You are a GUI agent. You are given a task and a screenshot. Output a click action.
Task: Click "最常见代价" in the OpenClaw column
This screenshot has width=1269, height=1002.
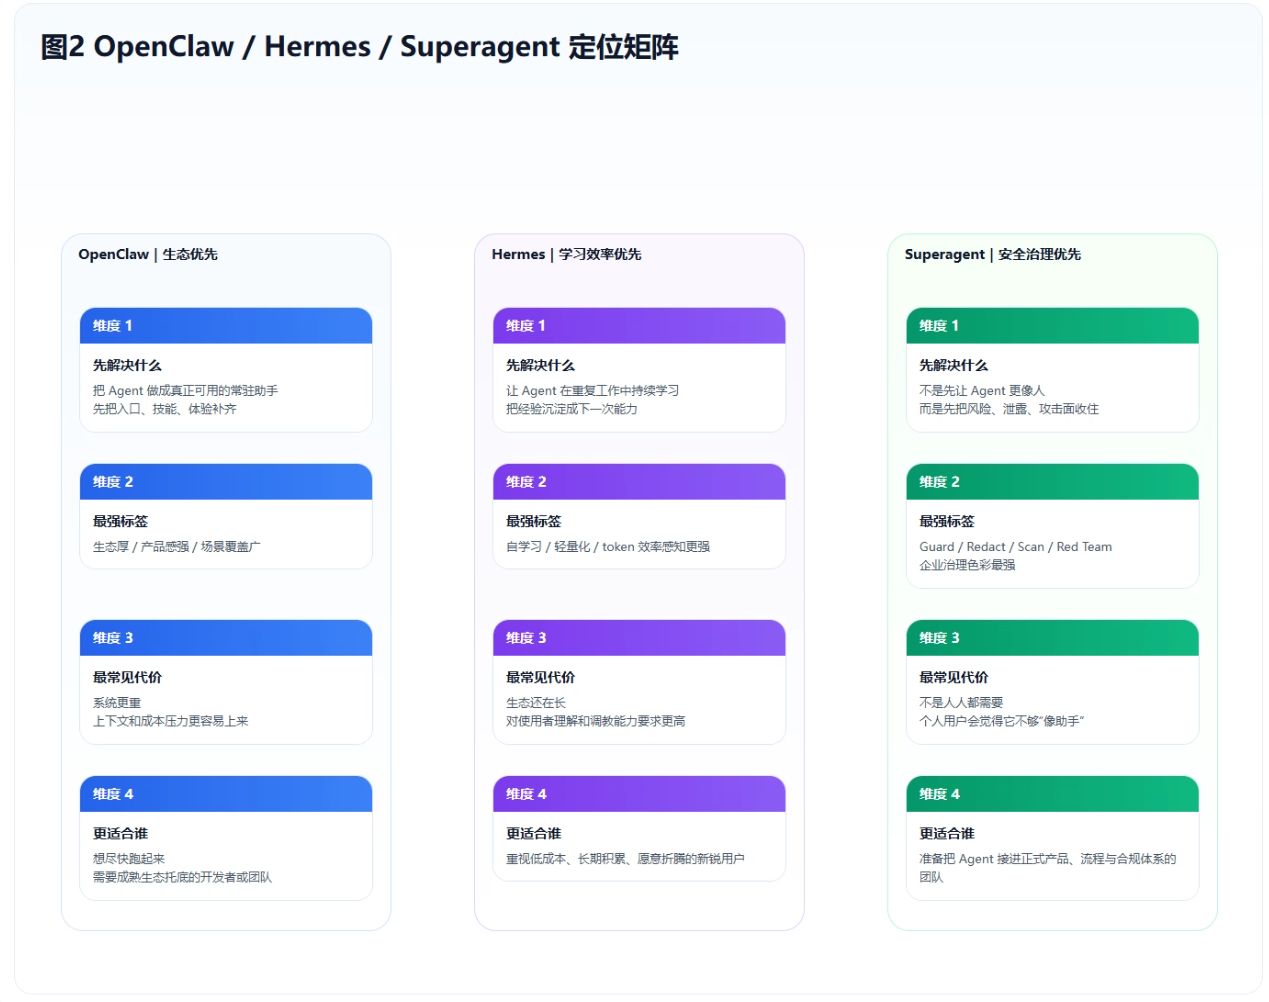coord(127,678)
